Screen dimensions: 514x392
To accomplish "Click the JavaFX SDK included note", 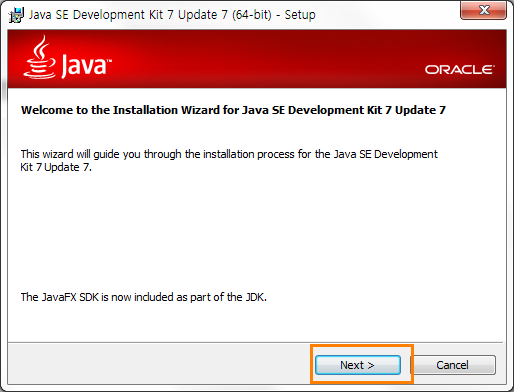I will pyautogui.click(x=144, y=297).
